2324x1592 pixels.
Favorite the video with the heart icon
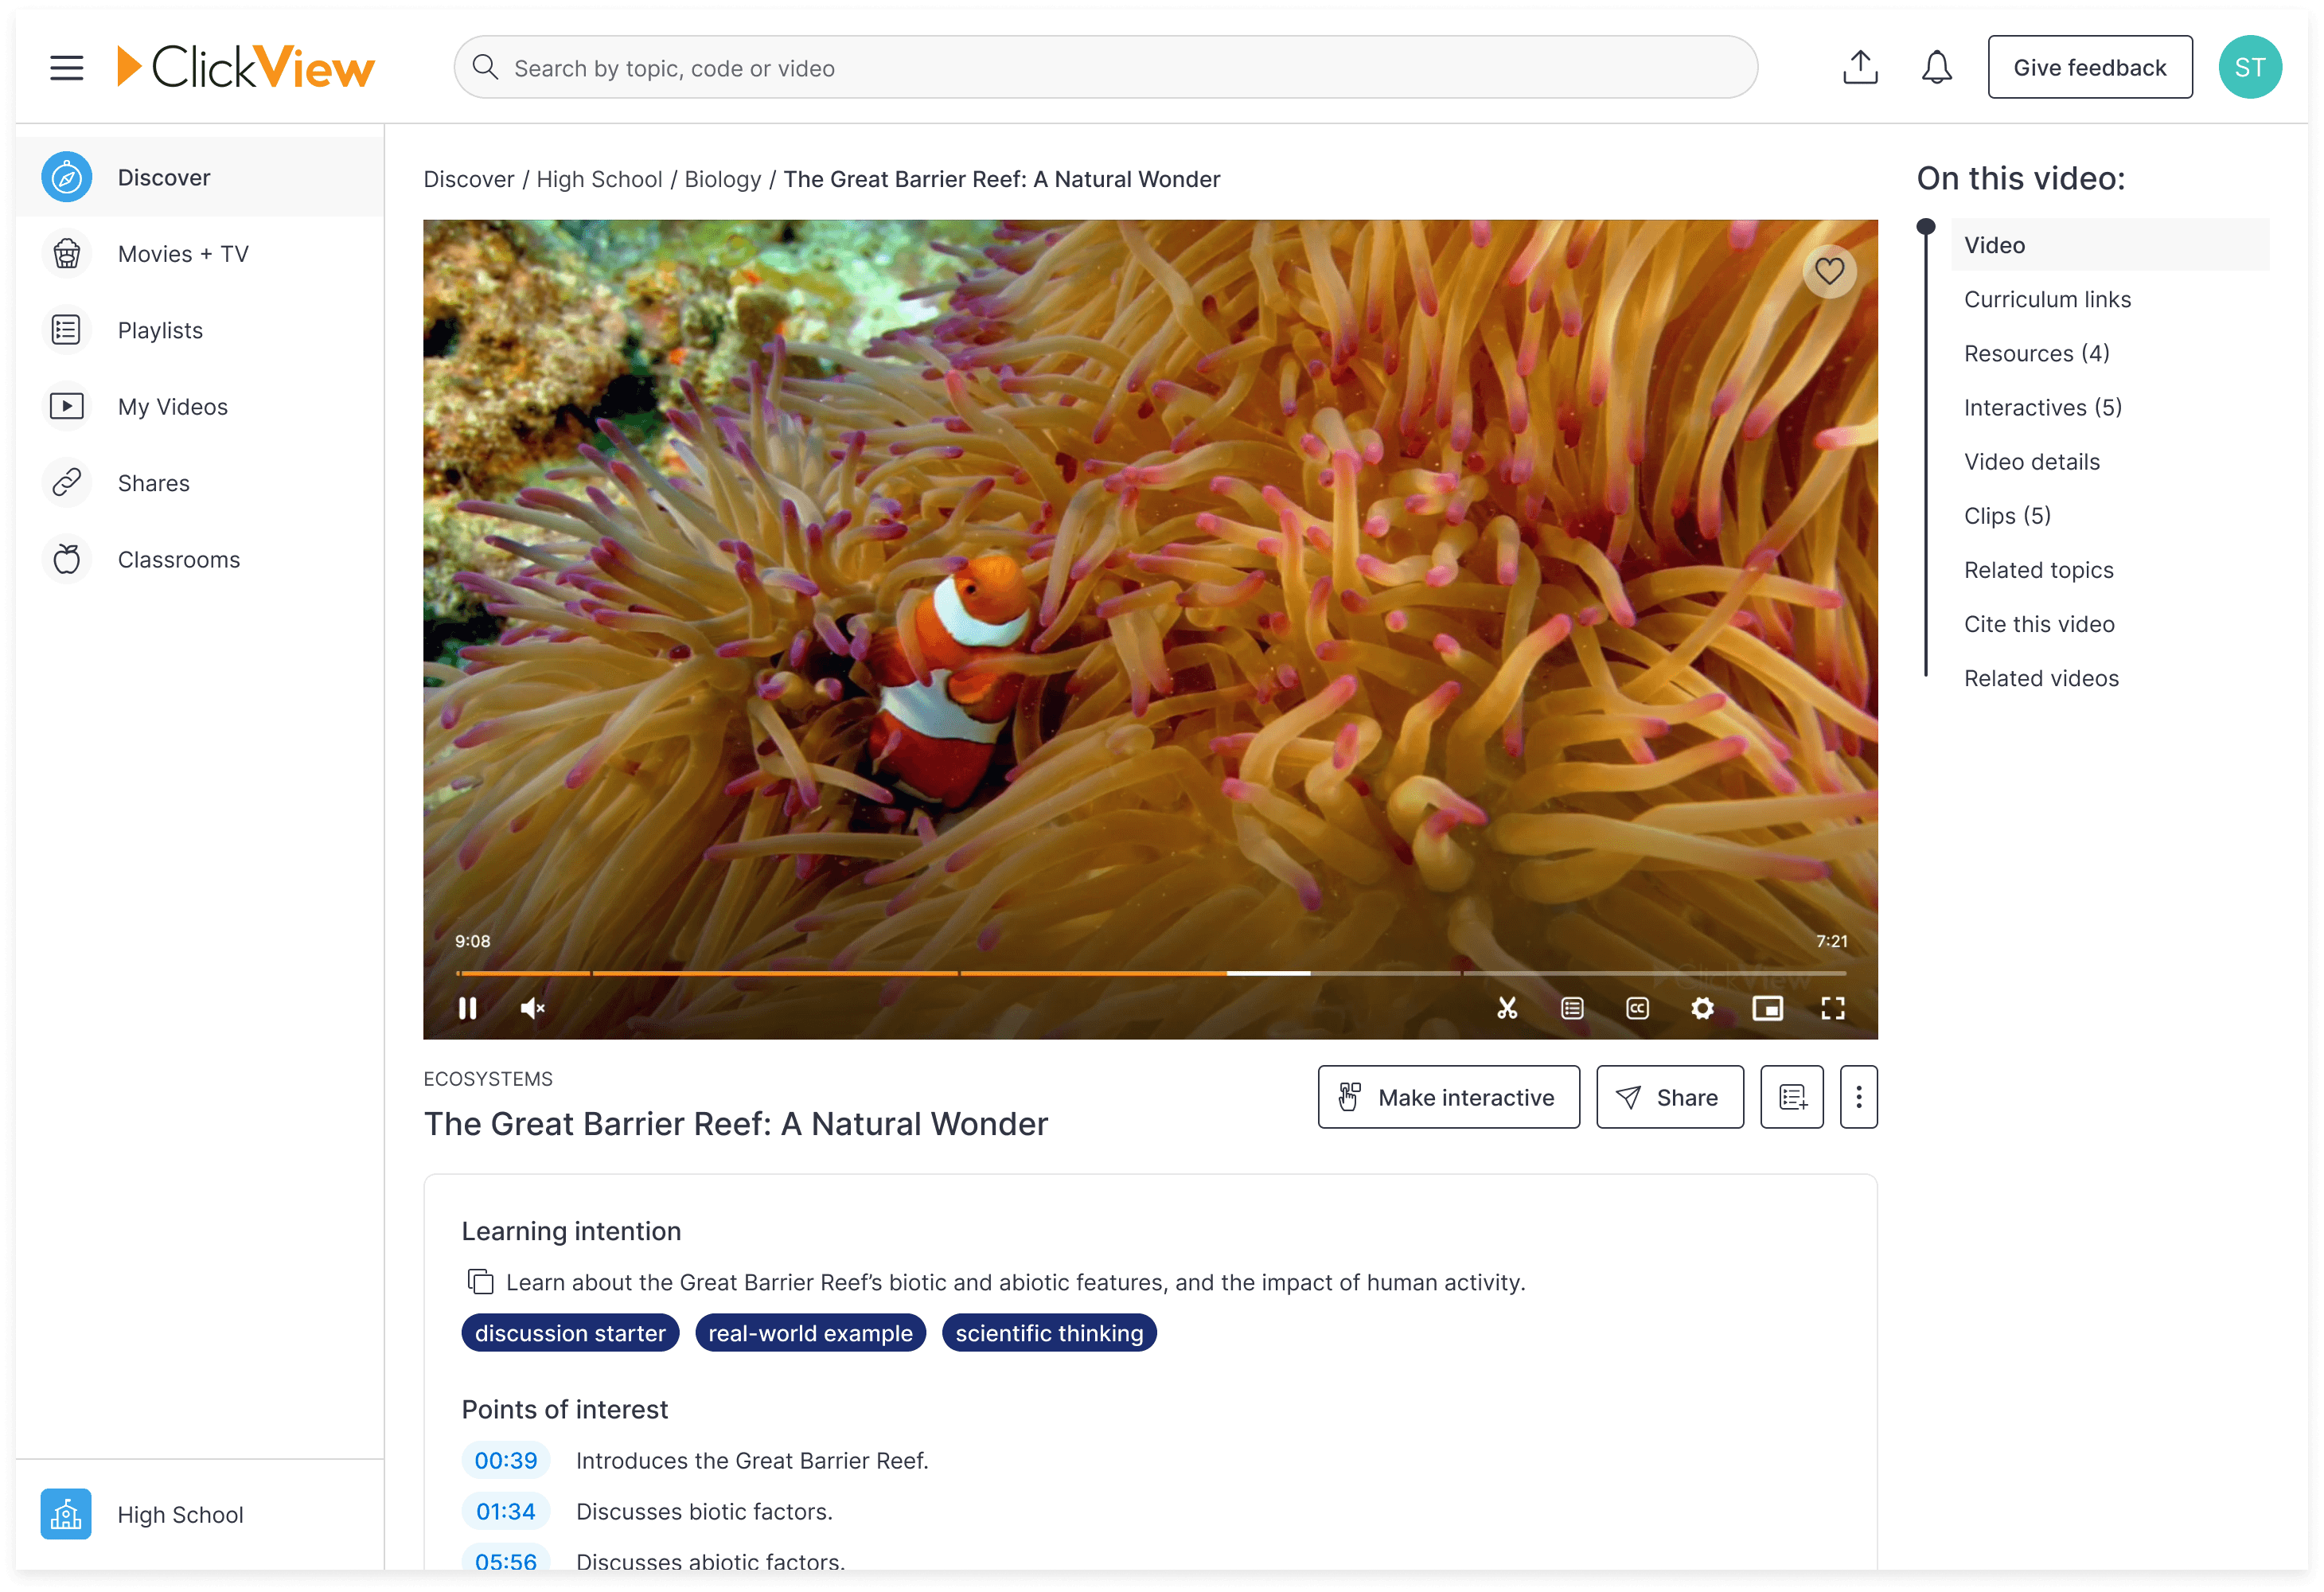[1830, 271]
